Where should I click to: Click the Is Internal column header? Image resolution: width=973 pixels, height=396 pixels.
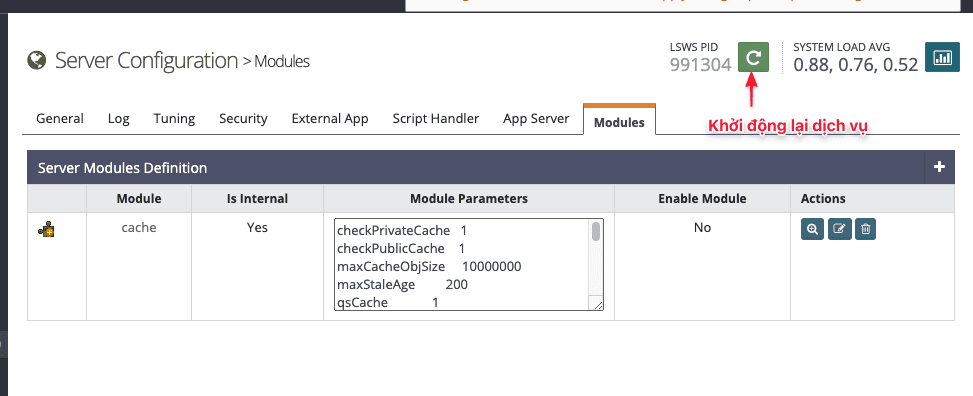coord(258,199)
